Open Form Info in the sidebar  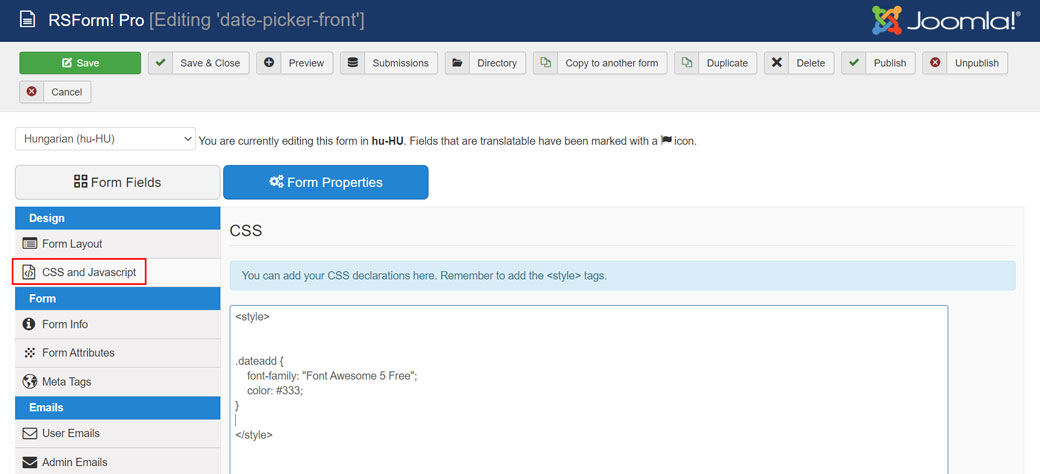click(117, 324)
